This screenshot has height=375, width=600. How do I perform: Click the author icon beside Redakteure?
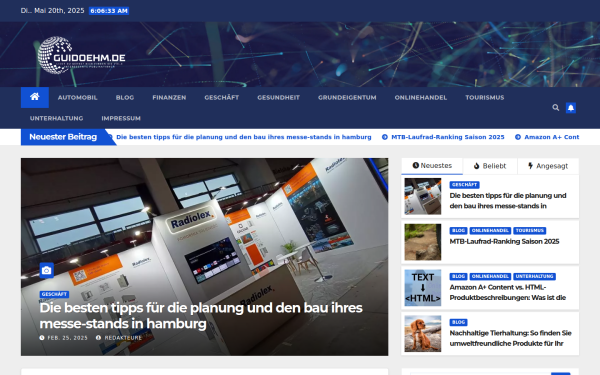tap(98, 338)
